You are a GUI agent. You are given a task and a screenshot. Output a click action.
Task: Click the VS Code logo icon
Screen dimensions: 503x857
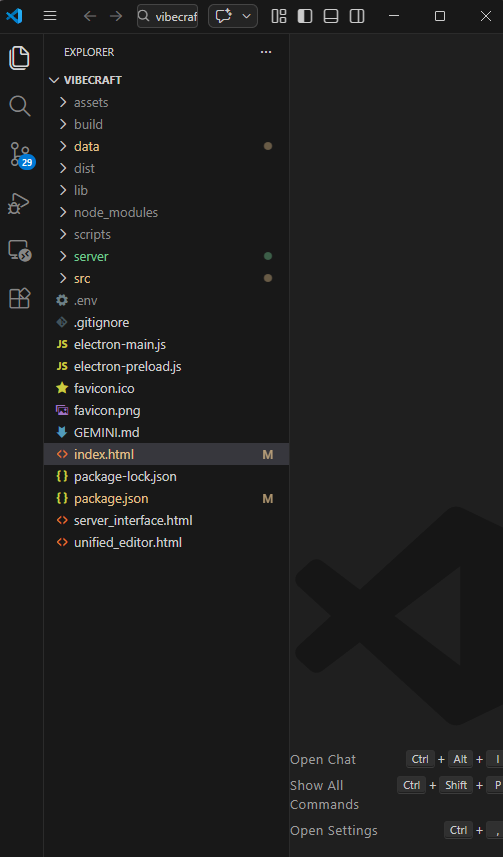coord(14,16)
